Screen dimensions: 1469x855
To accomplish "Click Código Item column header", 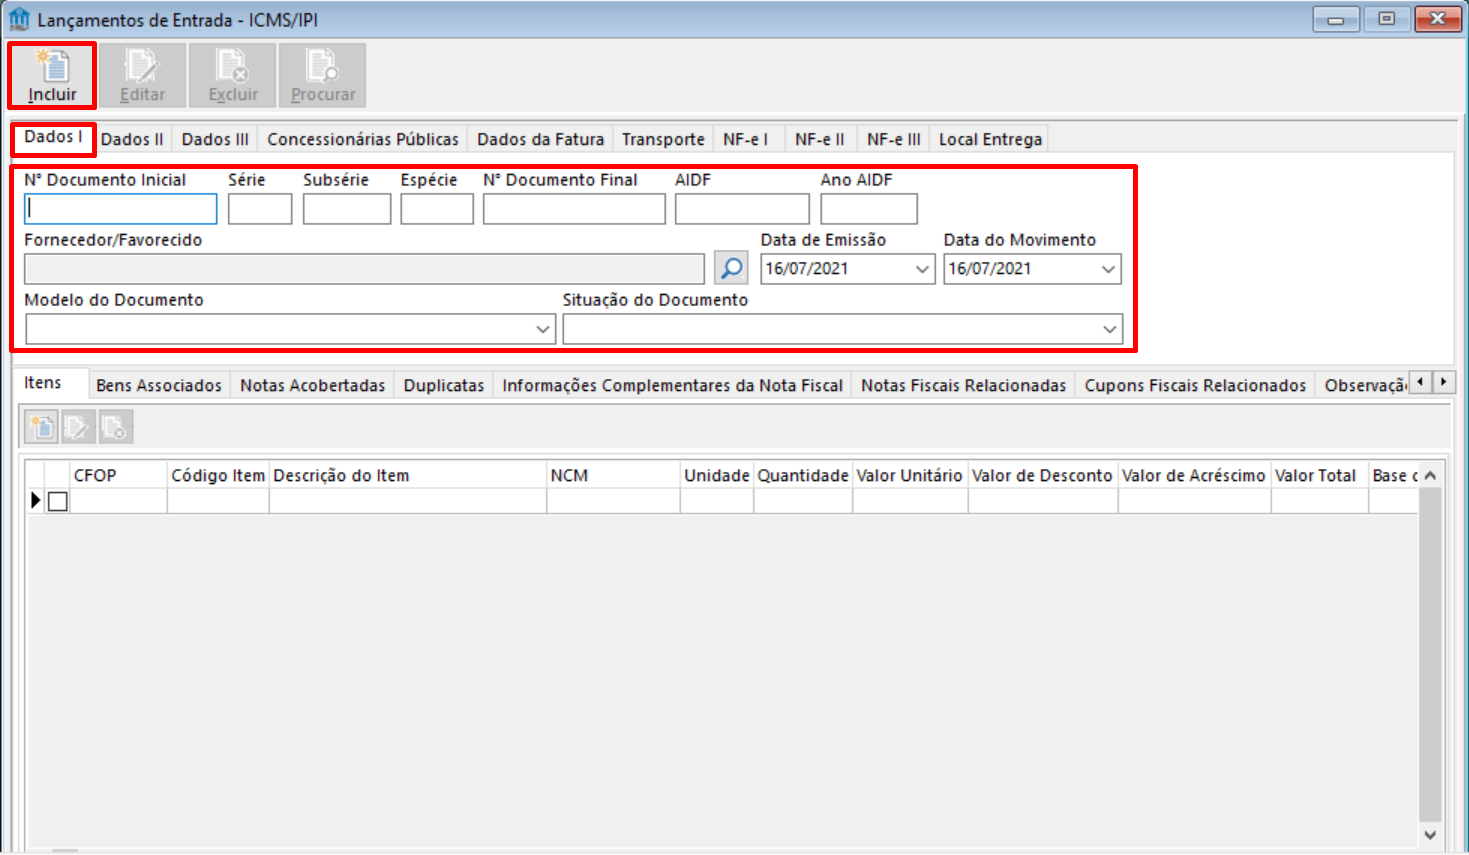I will coord(218,475).
